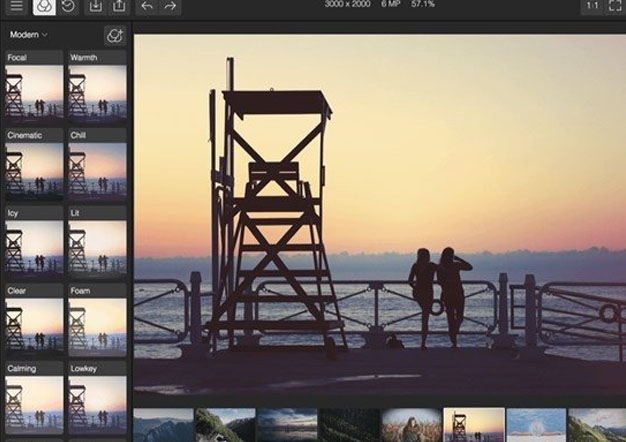Apply the Warmth preset
Screen dimensions: 626x442
97,92
